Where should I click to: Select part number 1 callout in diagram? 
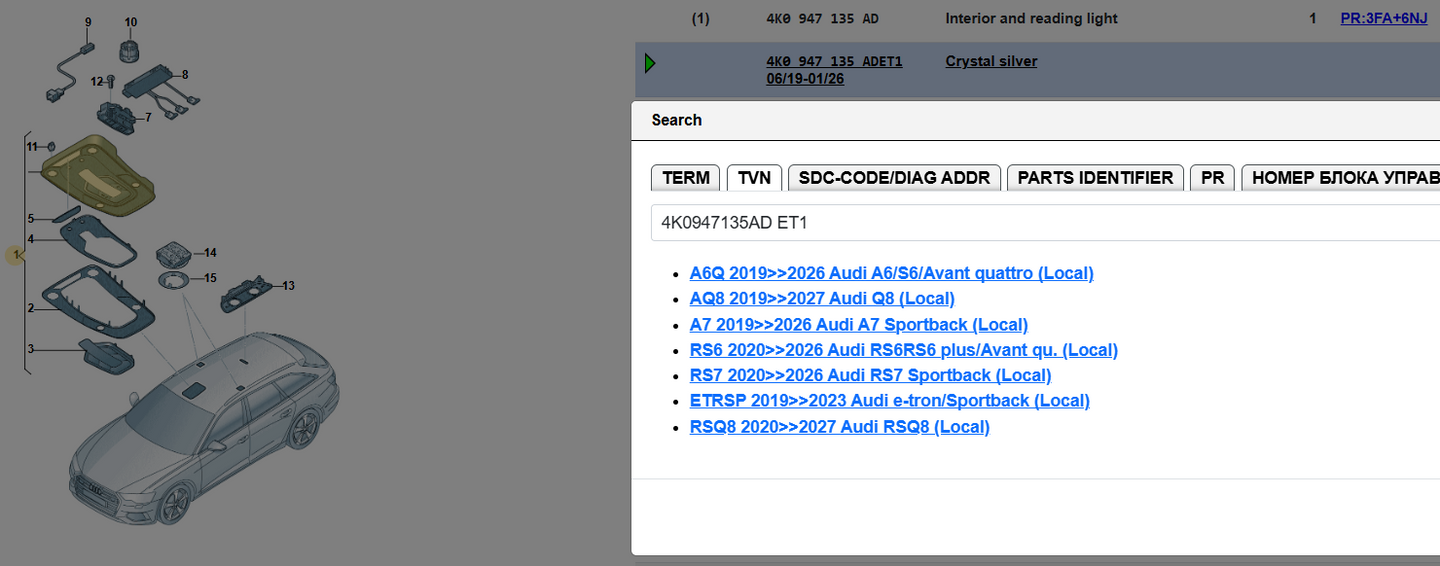pyautogui.click(x=15, y=256)
